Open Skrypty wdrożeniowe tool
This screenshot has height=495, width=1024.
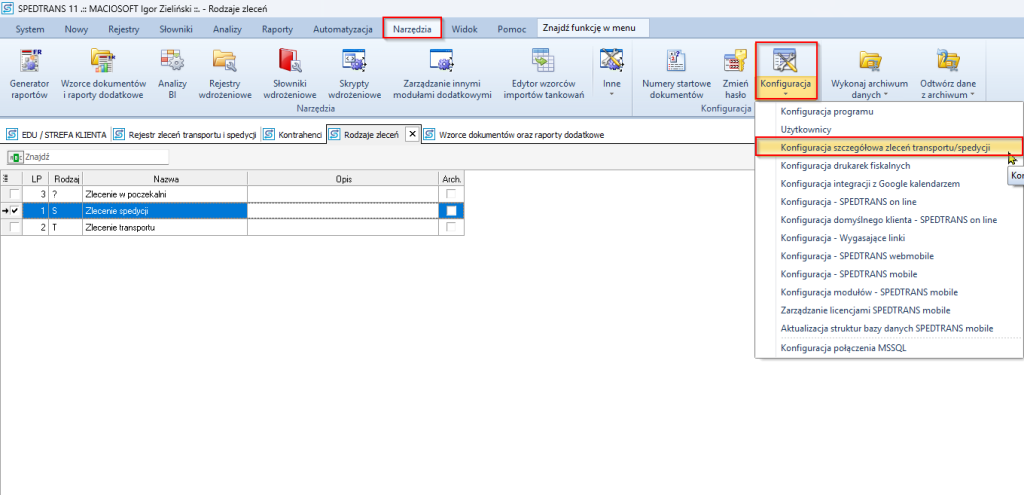pyautogui.click(x=354, y=72)
